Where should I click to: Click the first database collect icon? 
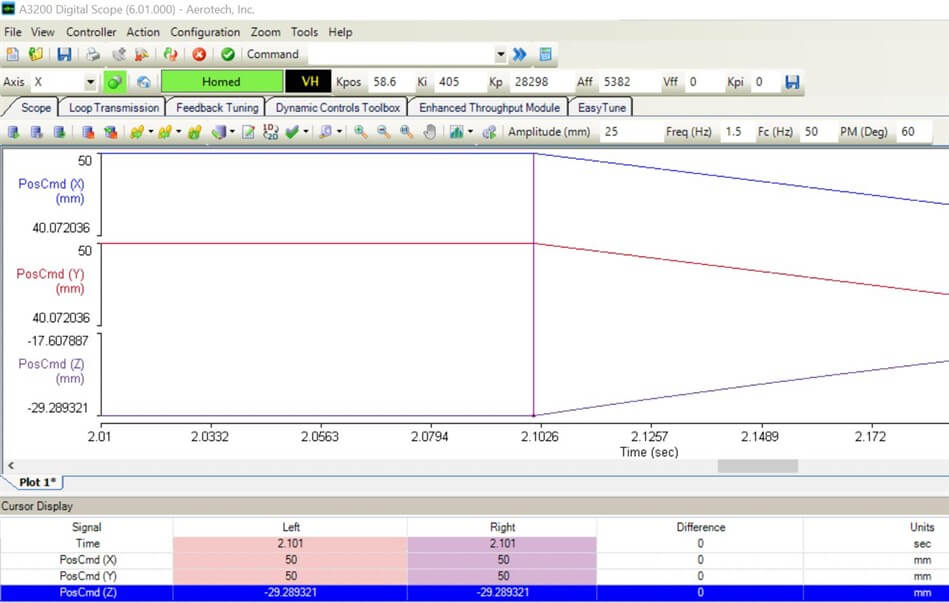(13, 131)
